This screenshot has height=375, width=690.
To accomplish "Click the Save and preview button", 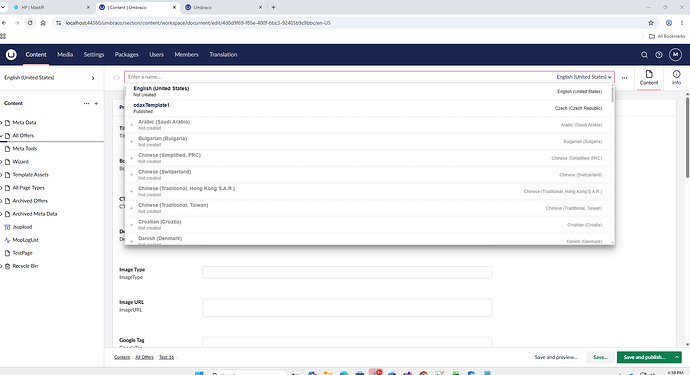I will pyautogui.click(x=556, y=357).
